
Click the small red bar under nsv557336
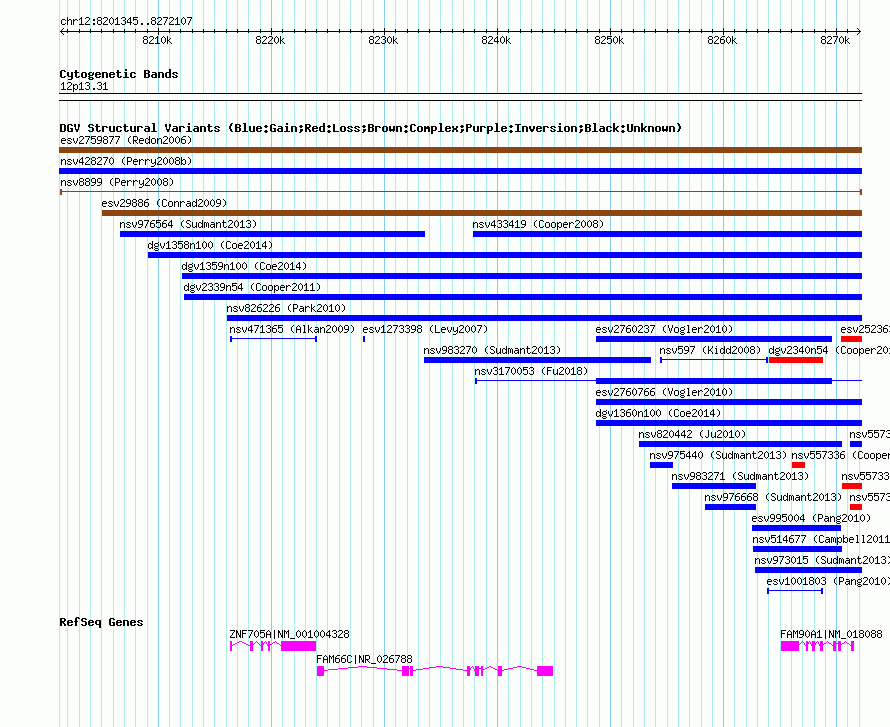(799, 465)
